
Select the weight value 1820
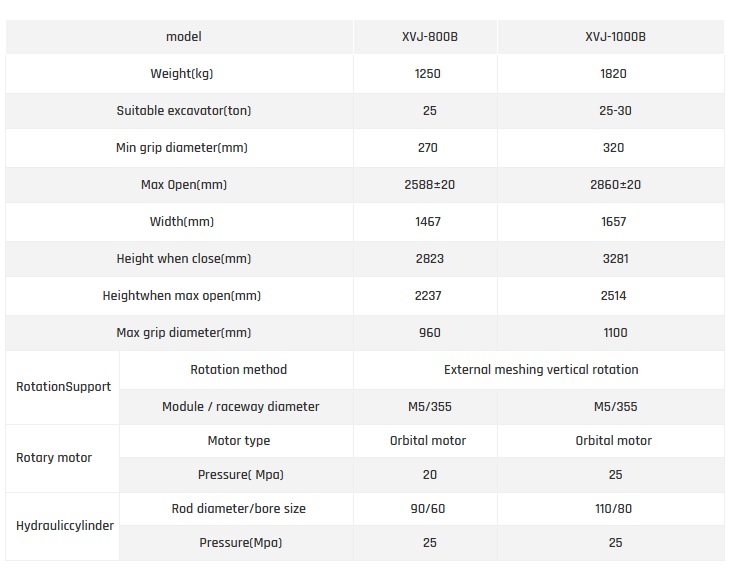coord(614,74)
